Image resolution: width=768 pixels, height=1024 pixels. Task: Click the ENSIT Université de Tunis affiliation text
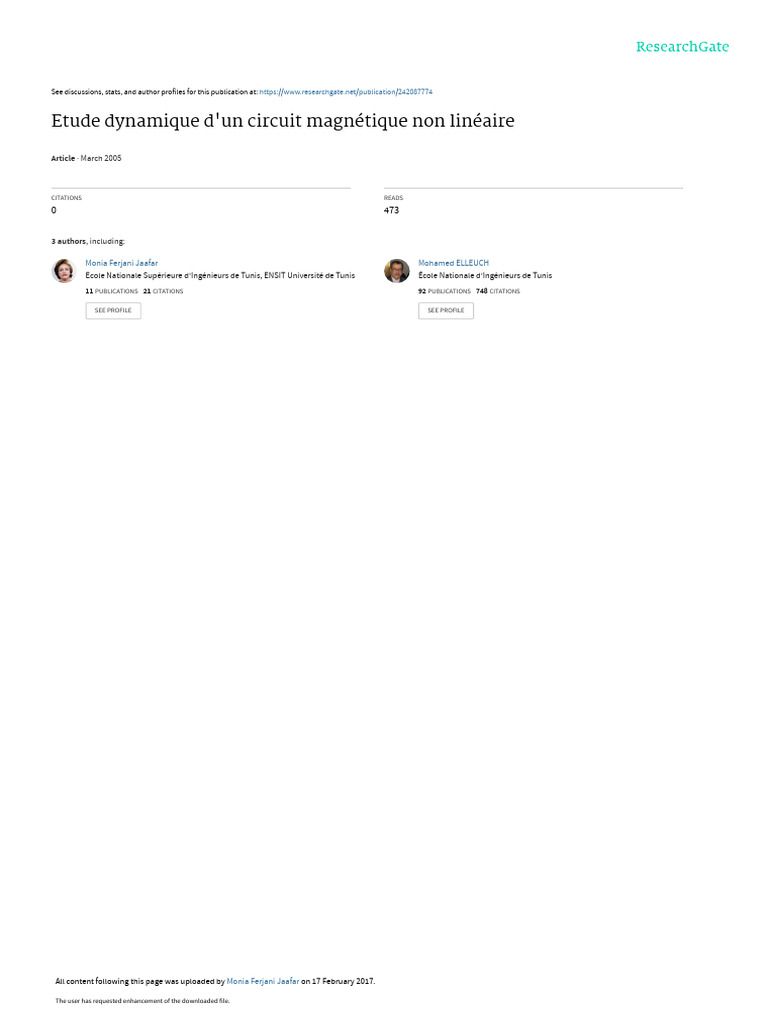(310, 276)
